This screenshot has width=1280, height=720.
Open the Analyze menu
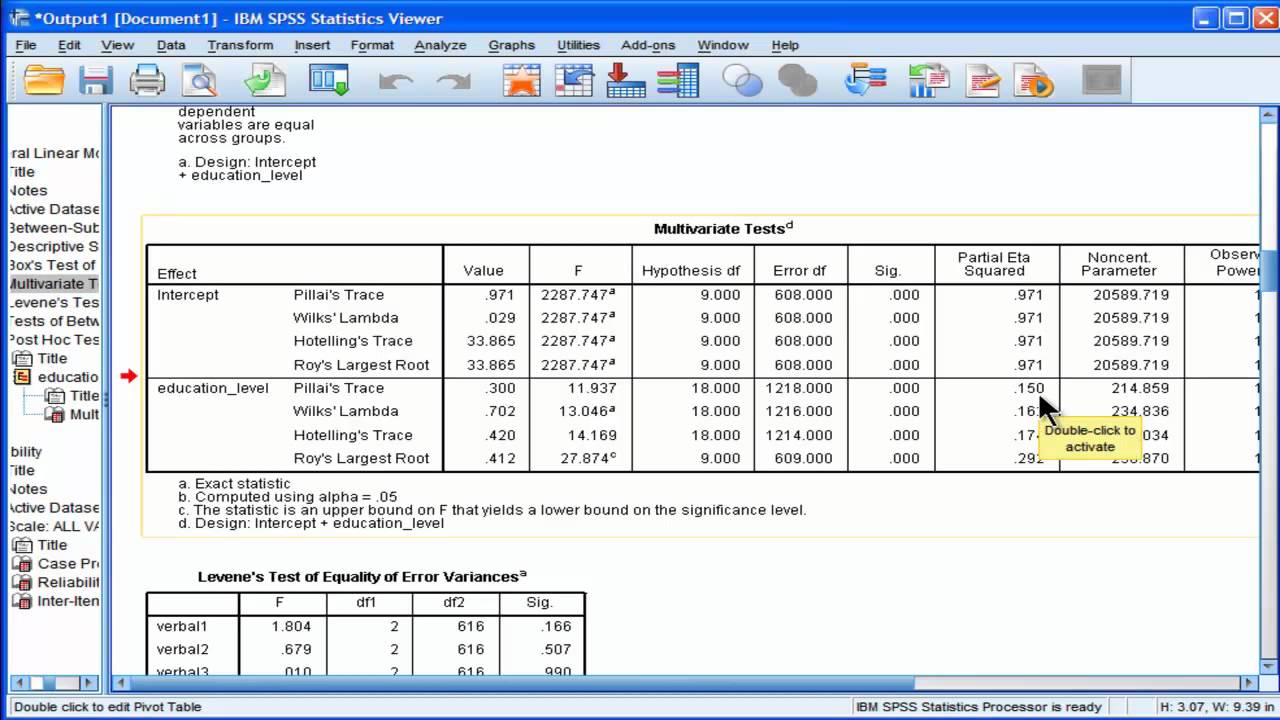click(x=440, y=45)
